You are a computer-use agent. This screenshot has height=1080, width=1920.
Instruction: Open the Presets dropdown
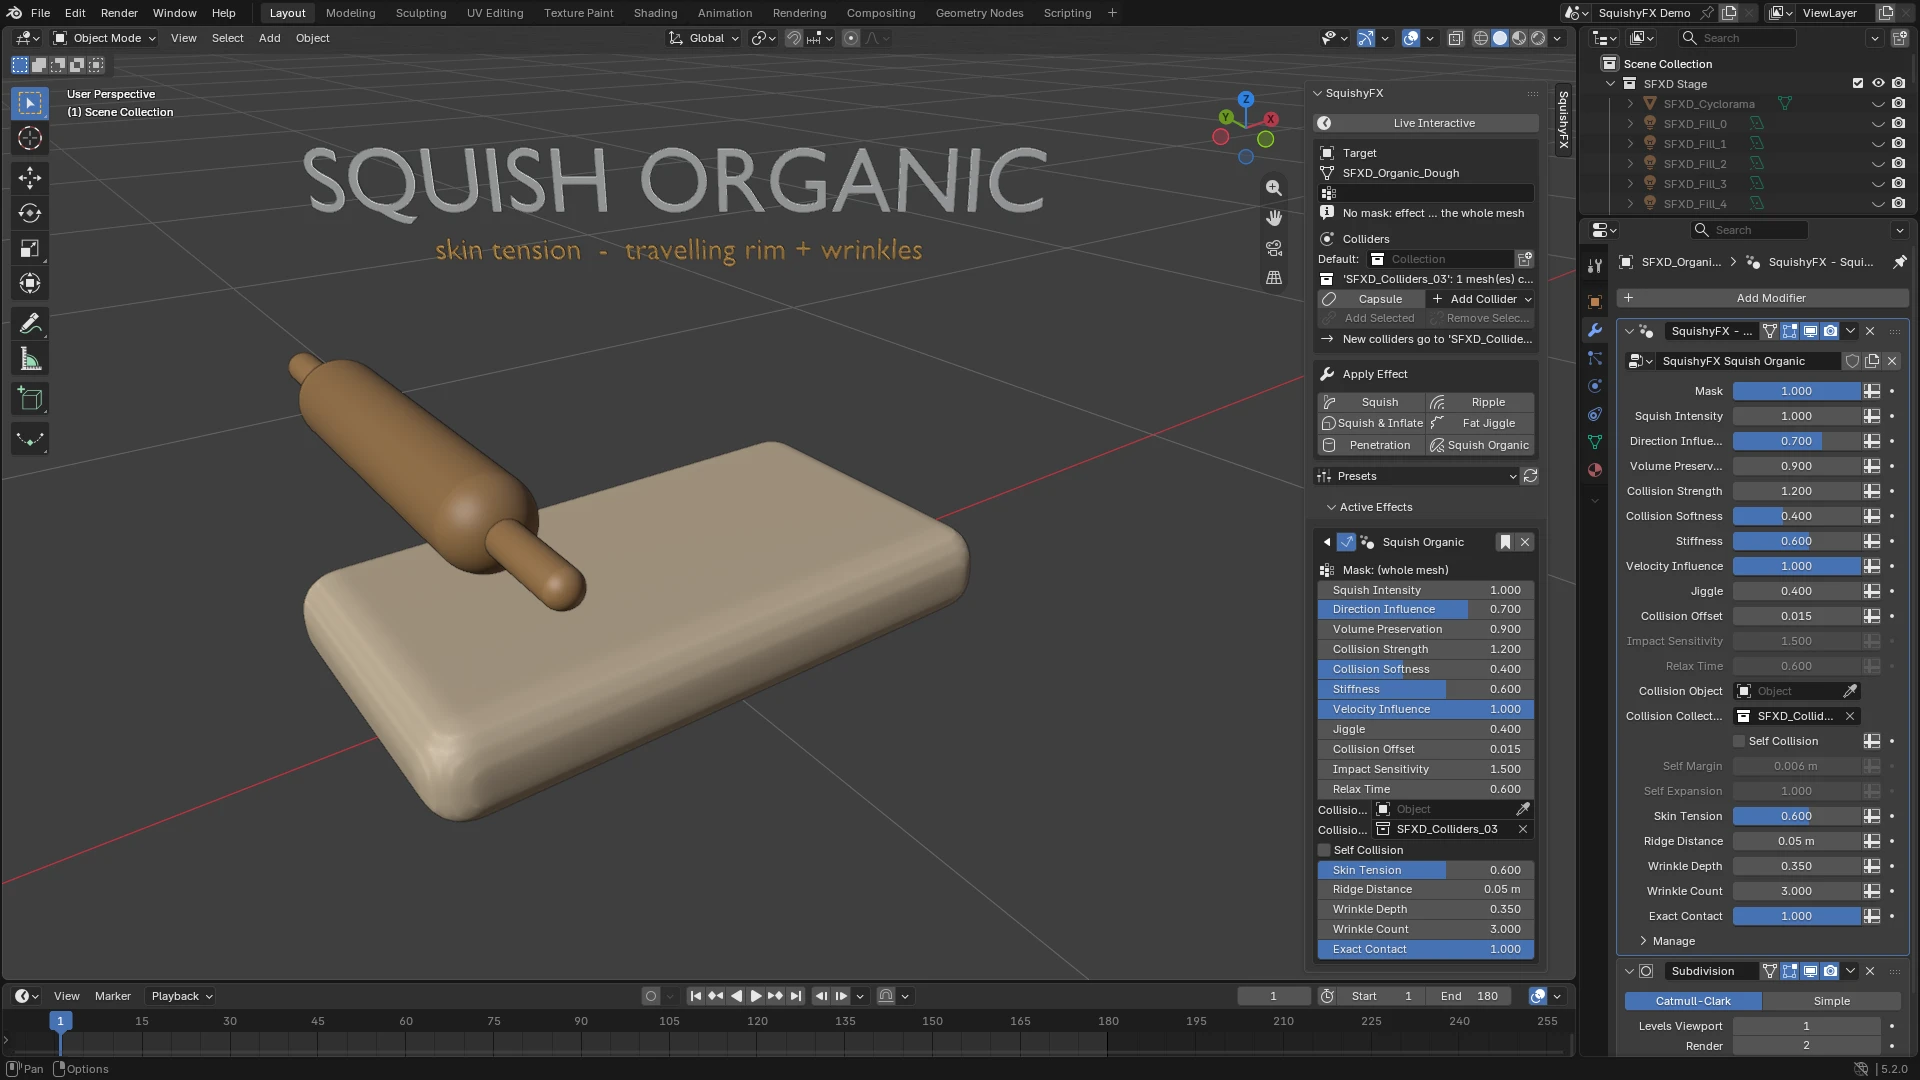(x=1417, y=476)
